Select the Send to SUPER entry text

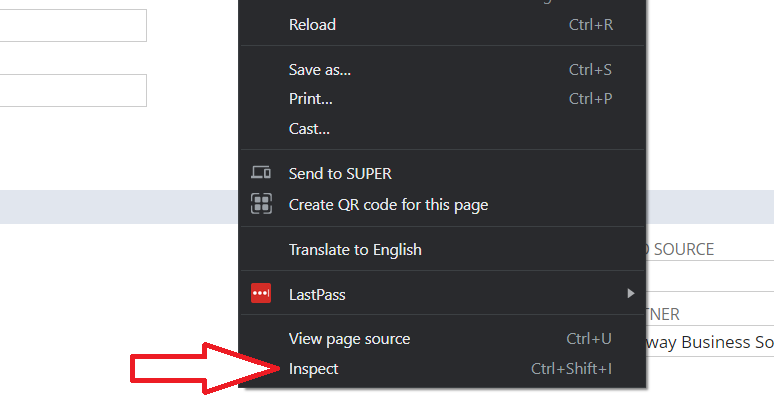[x=340, y=173]
